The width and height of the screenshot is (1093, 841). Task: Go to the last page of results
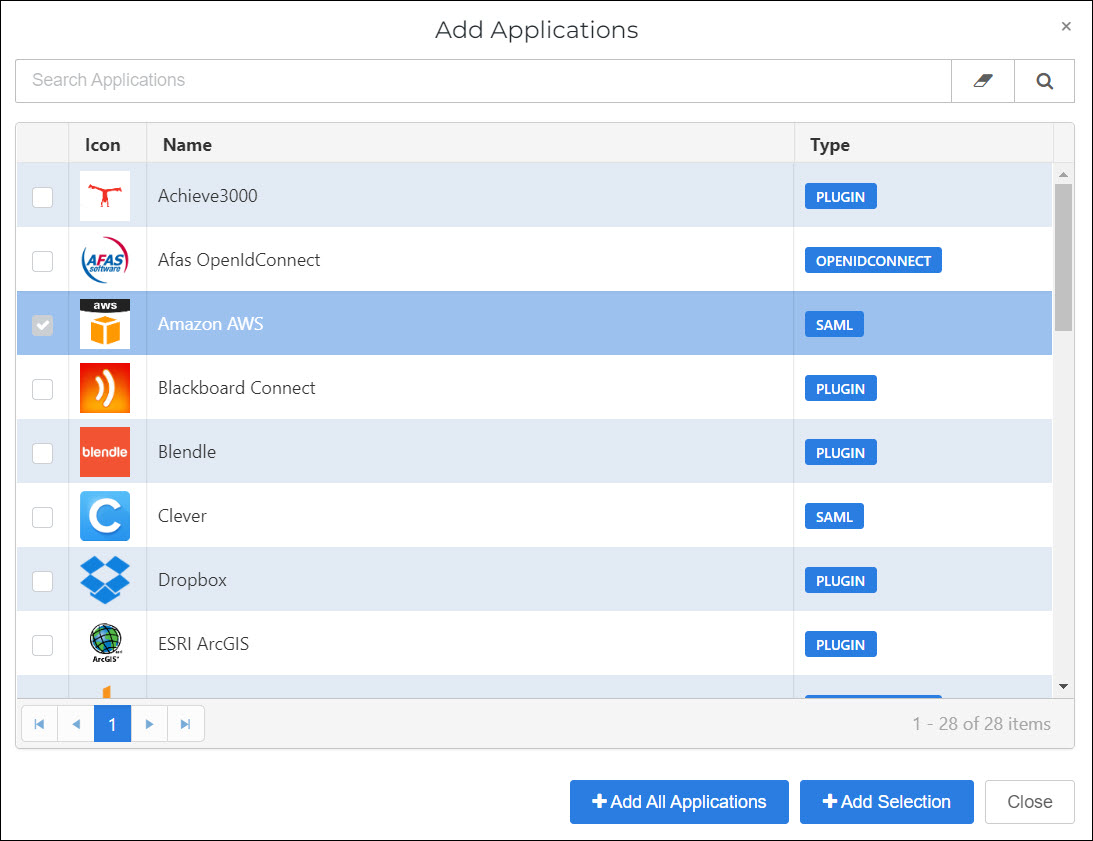pos(185,724)
